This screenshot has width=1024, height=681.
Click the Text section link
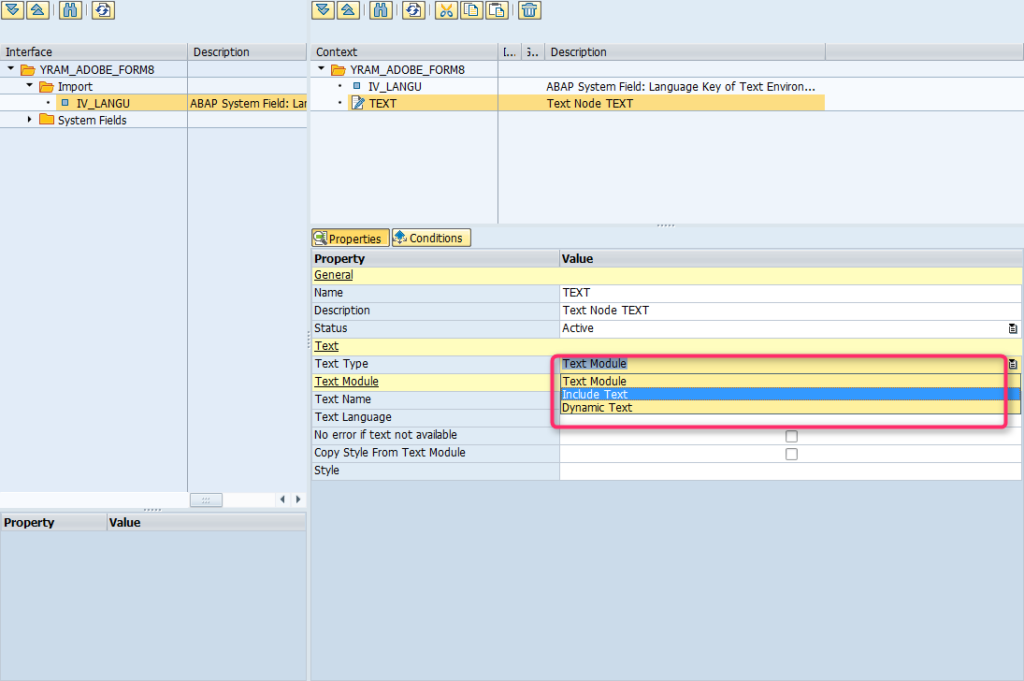tap(327, 346)
